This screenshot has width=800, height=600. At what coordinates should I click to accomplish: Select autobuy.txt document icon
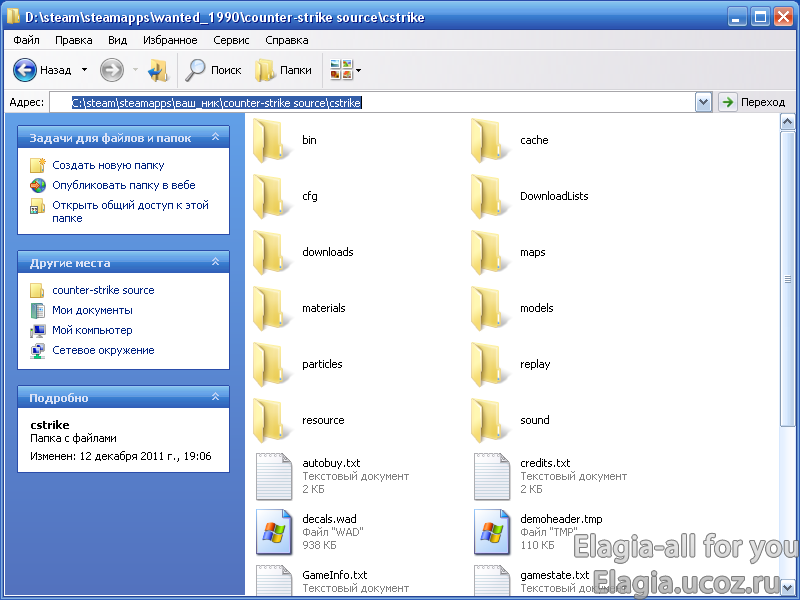tap(274, 477)
